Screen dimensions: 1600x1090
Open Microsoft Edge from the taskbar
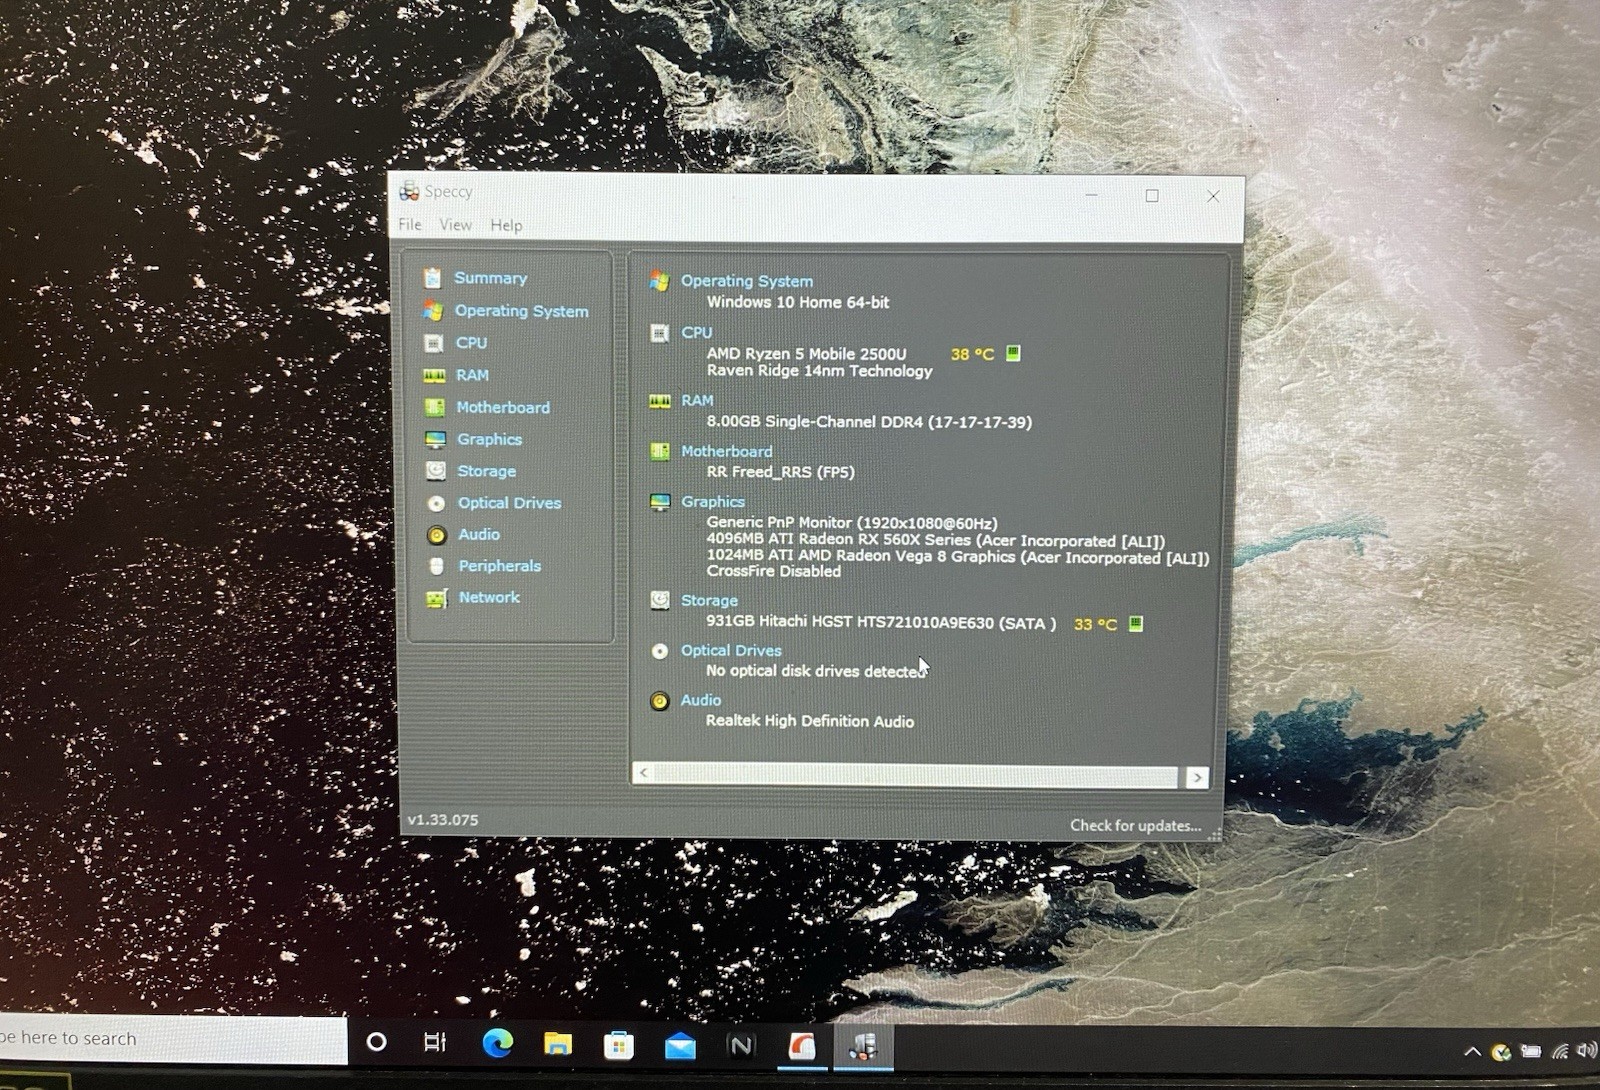[497, 1044]
